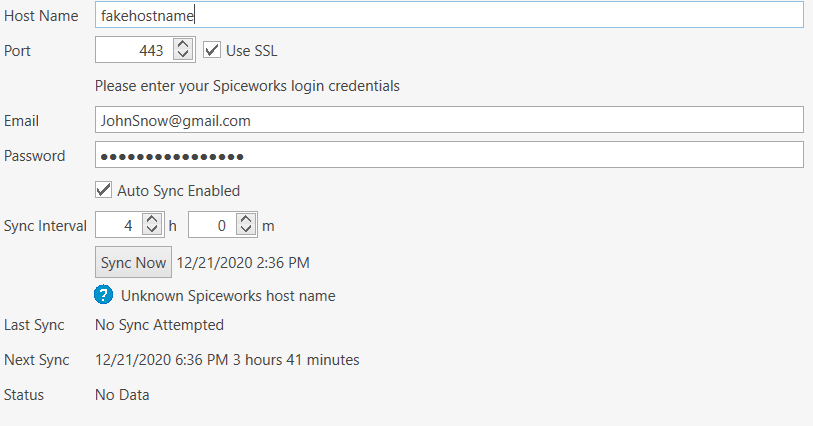Click the No Data status value

coord(122,395)
